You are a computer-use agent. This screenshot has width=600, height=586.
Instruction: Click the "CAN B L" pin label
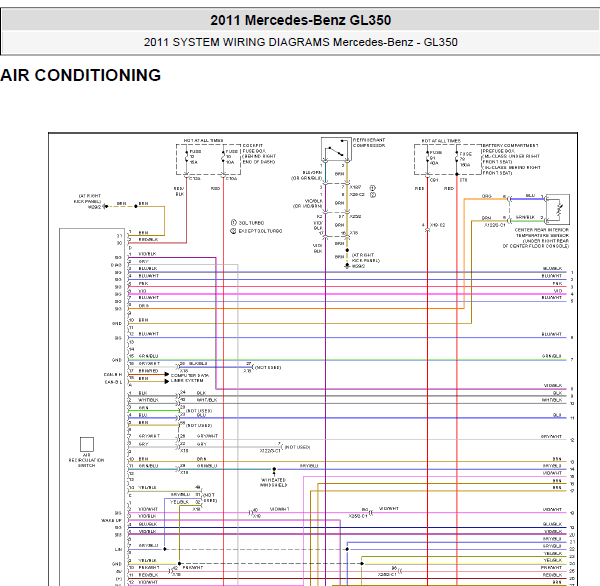coord(113,382)
